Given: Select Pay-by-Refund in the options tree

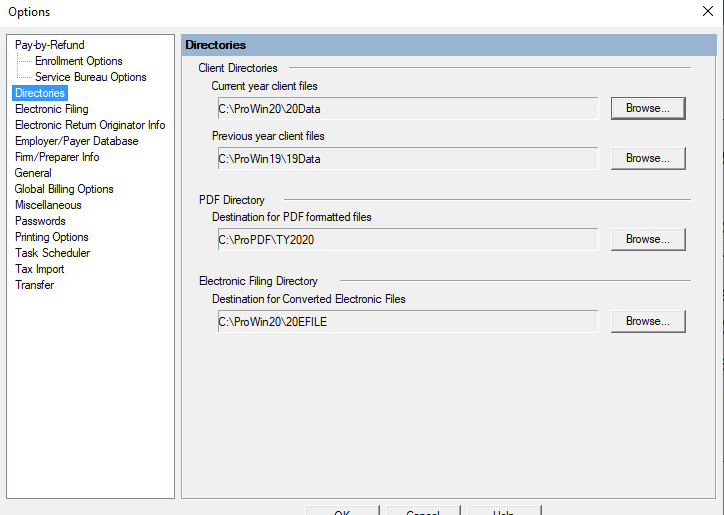Looking at the screenshot, I should click(x=49, y=45).
